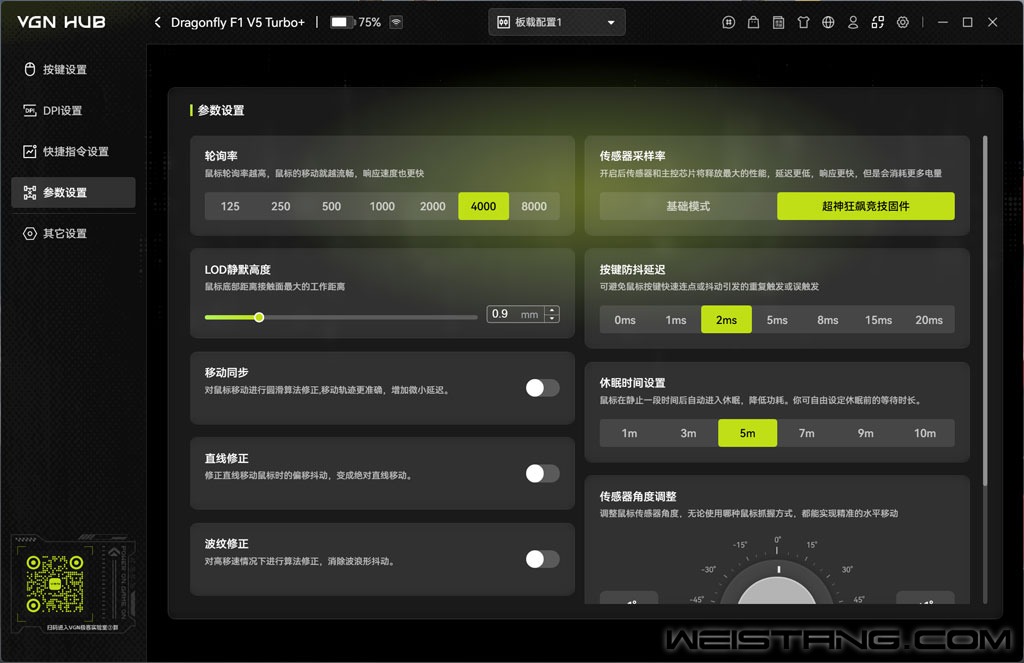
Task: Click the wireless connection status icon
Action: click(x=396, y=22)
